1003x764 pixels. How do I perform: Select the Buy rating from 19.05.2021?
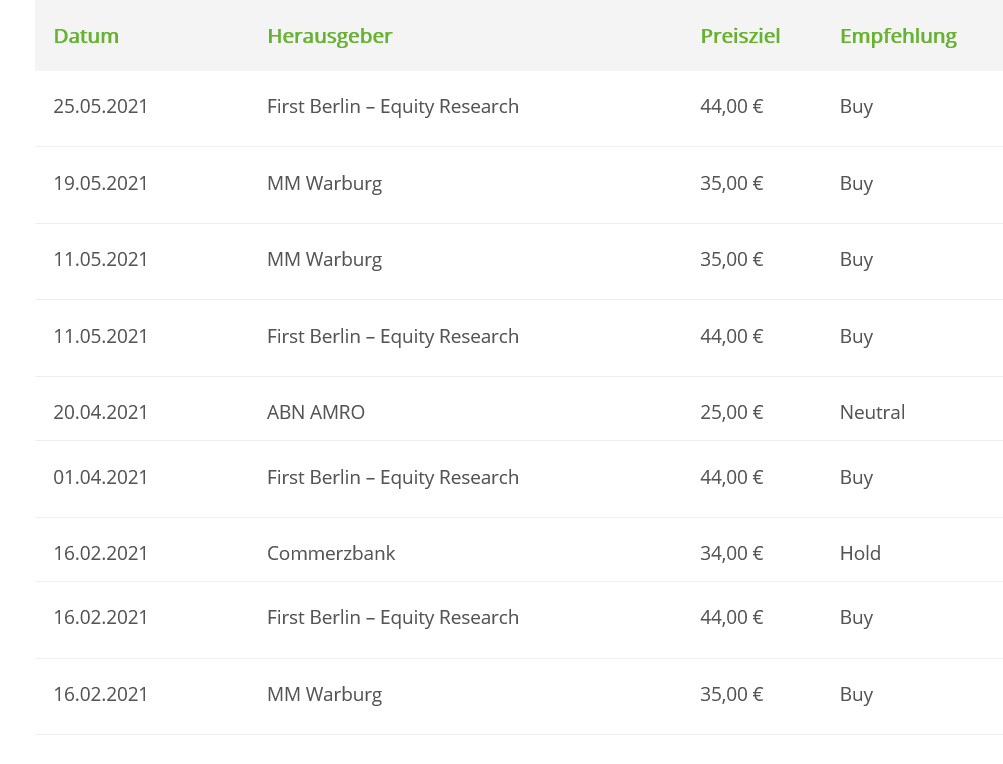856,183
